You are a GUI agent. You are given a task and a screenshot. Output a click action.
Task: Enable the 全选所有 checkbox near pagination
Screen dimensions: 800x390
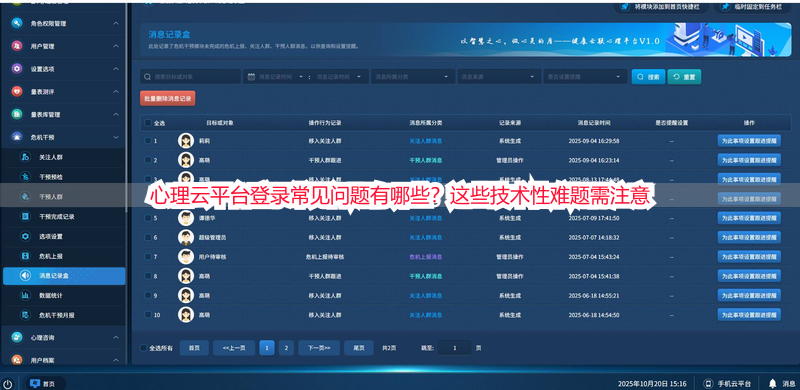point(144,348)
